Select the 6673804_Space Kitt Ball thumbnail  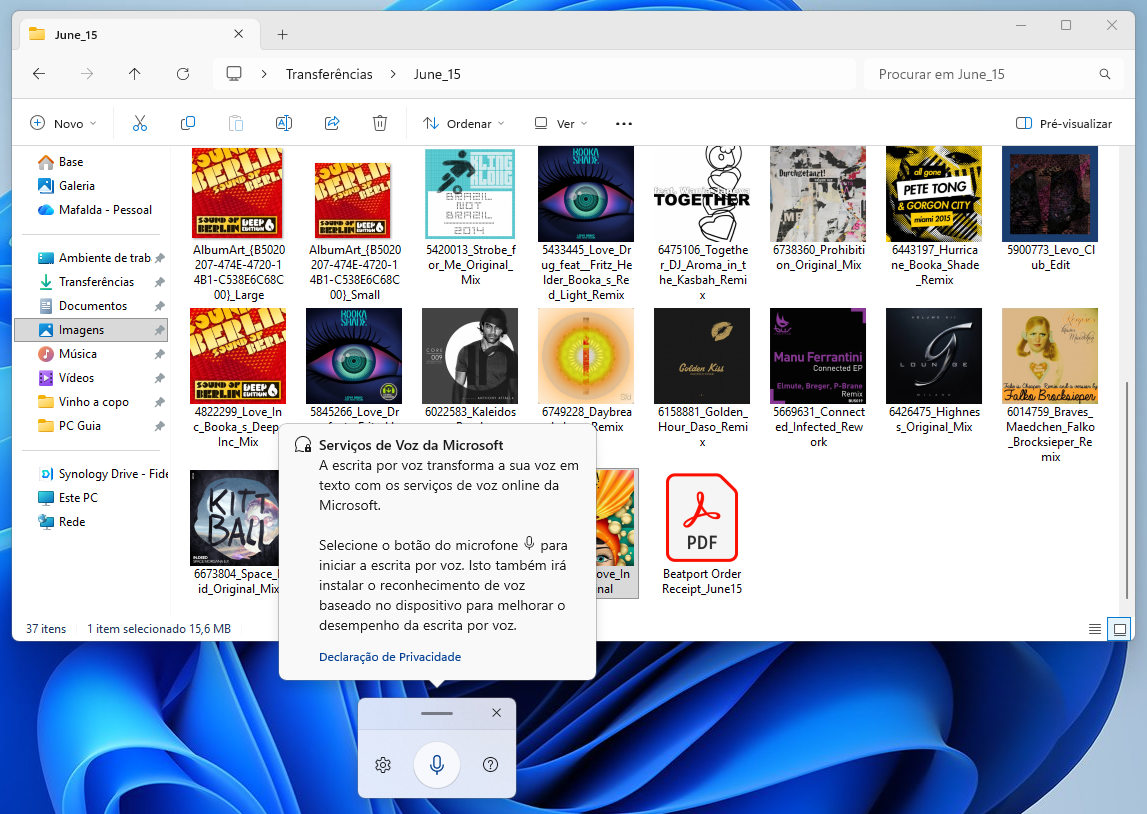[x=235, y=518]
